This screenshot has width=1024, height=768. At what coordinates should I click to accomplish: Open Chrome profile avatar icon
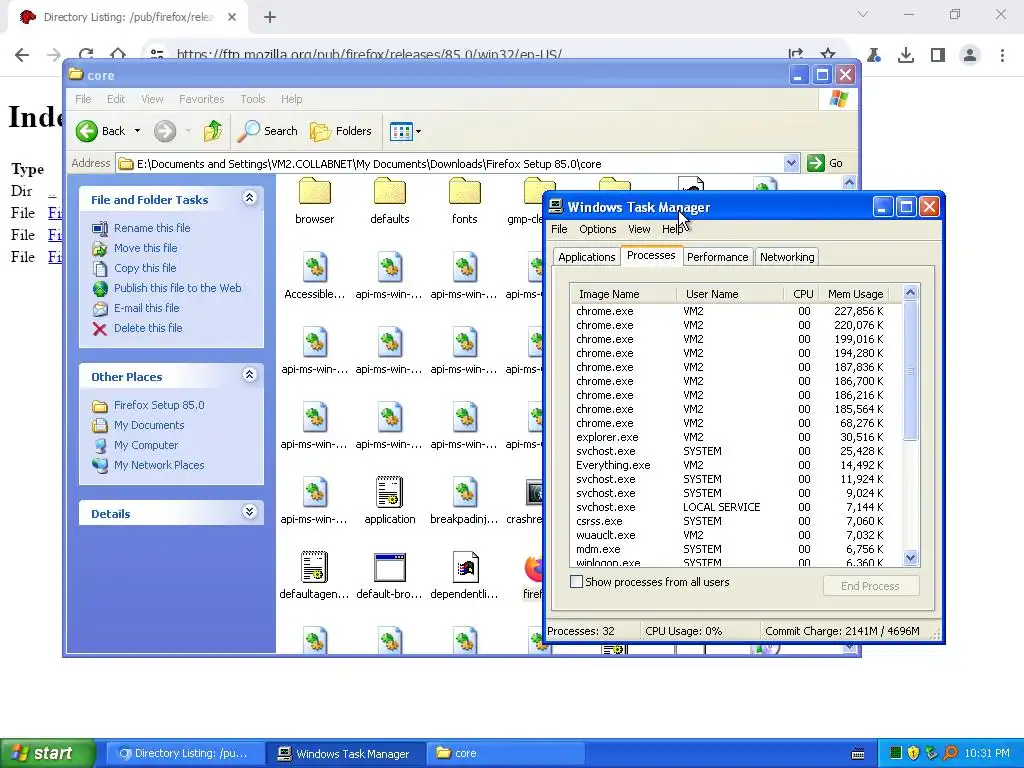coord(970,55)
